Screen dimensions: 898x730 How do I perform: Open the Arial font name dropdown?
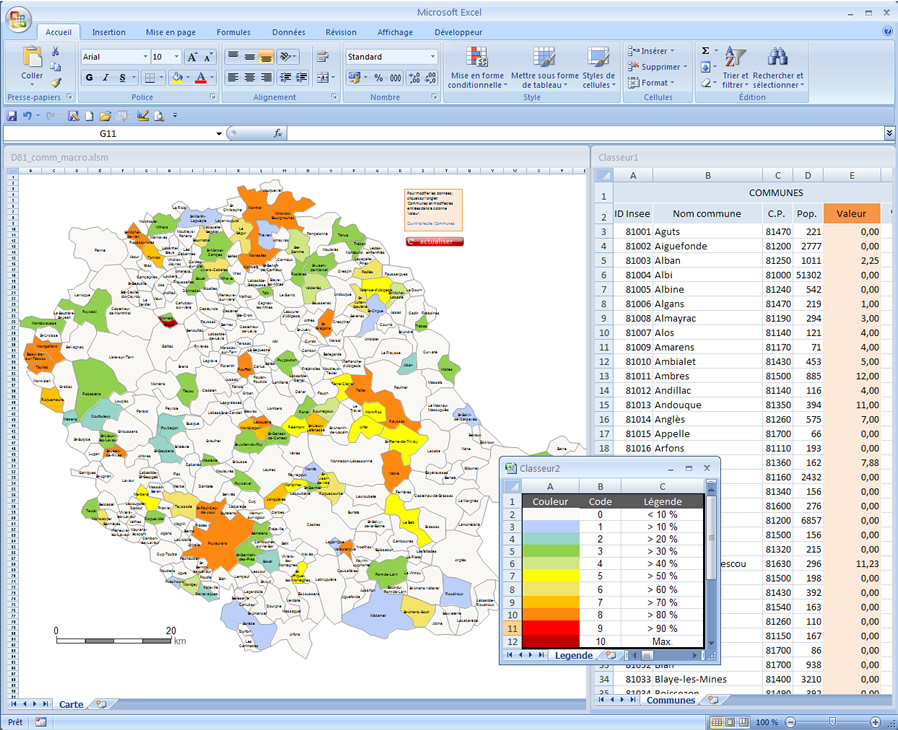tap(145, 57)
